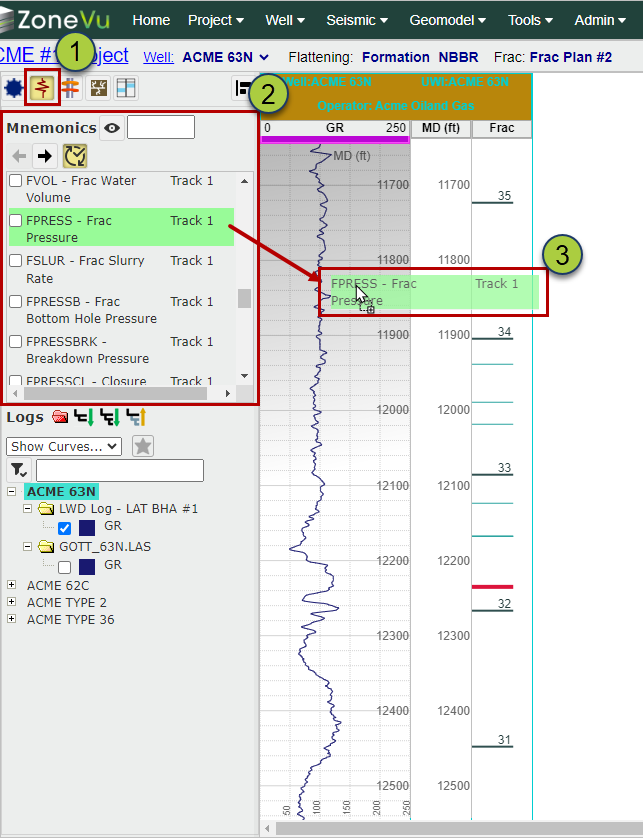Toggle the Mnemonics eye visibility button
The image size is (643, 838).
pos(112,128)
